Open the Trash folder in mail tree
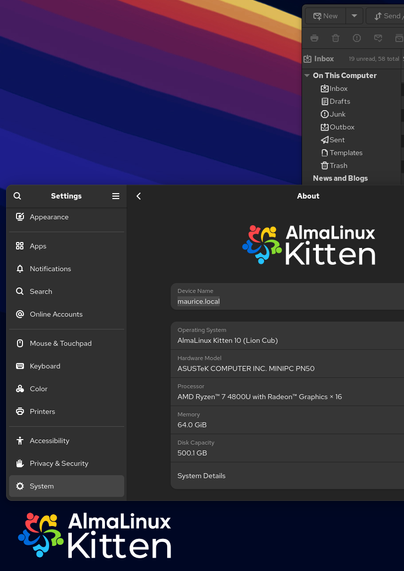The image size is (404, 571). 334,165
